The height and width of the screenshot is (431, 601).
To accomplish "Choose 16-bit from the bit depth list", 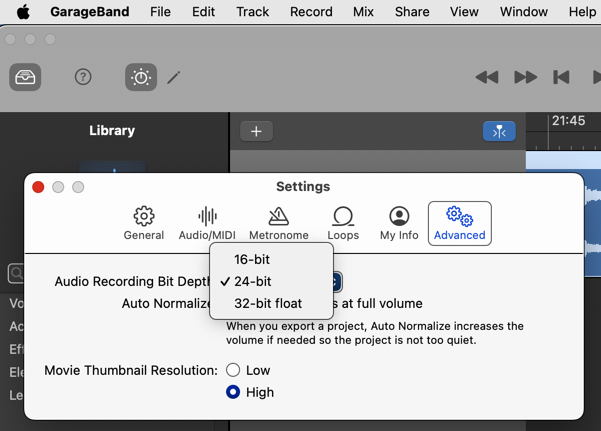I will (252, 259).
